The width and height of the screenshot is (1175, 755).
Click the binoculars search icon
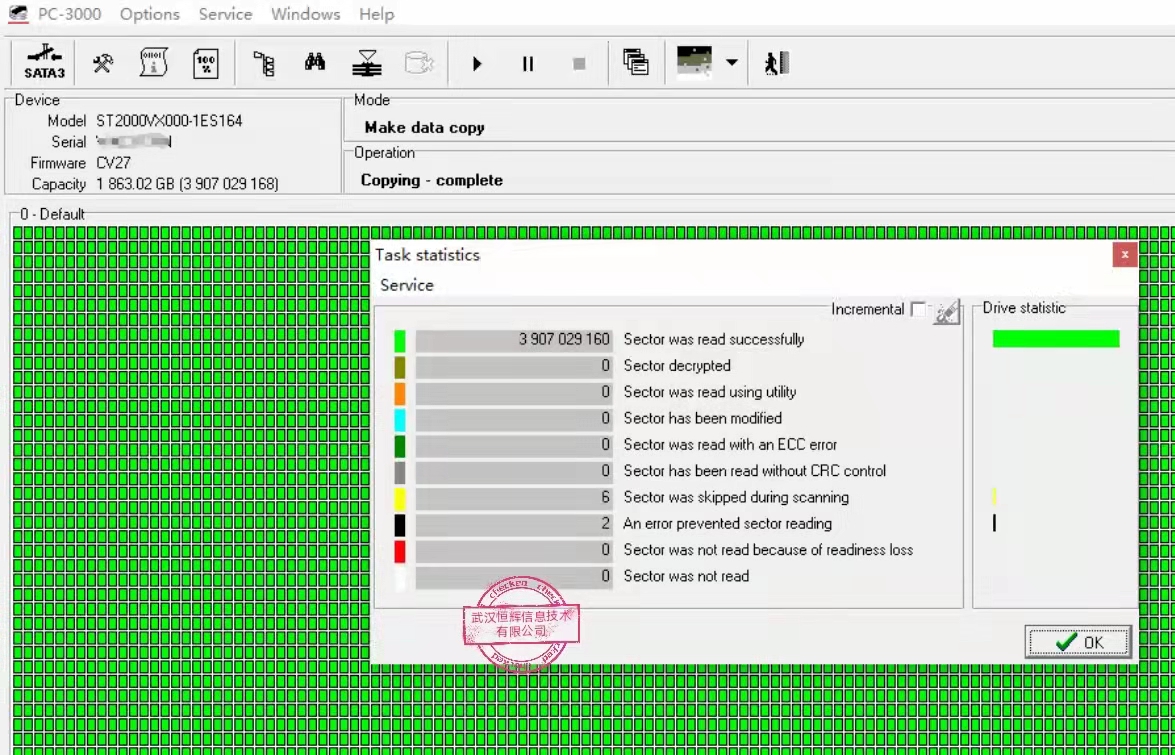(x=315, y=61)
